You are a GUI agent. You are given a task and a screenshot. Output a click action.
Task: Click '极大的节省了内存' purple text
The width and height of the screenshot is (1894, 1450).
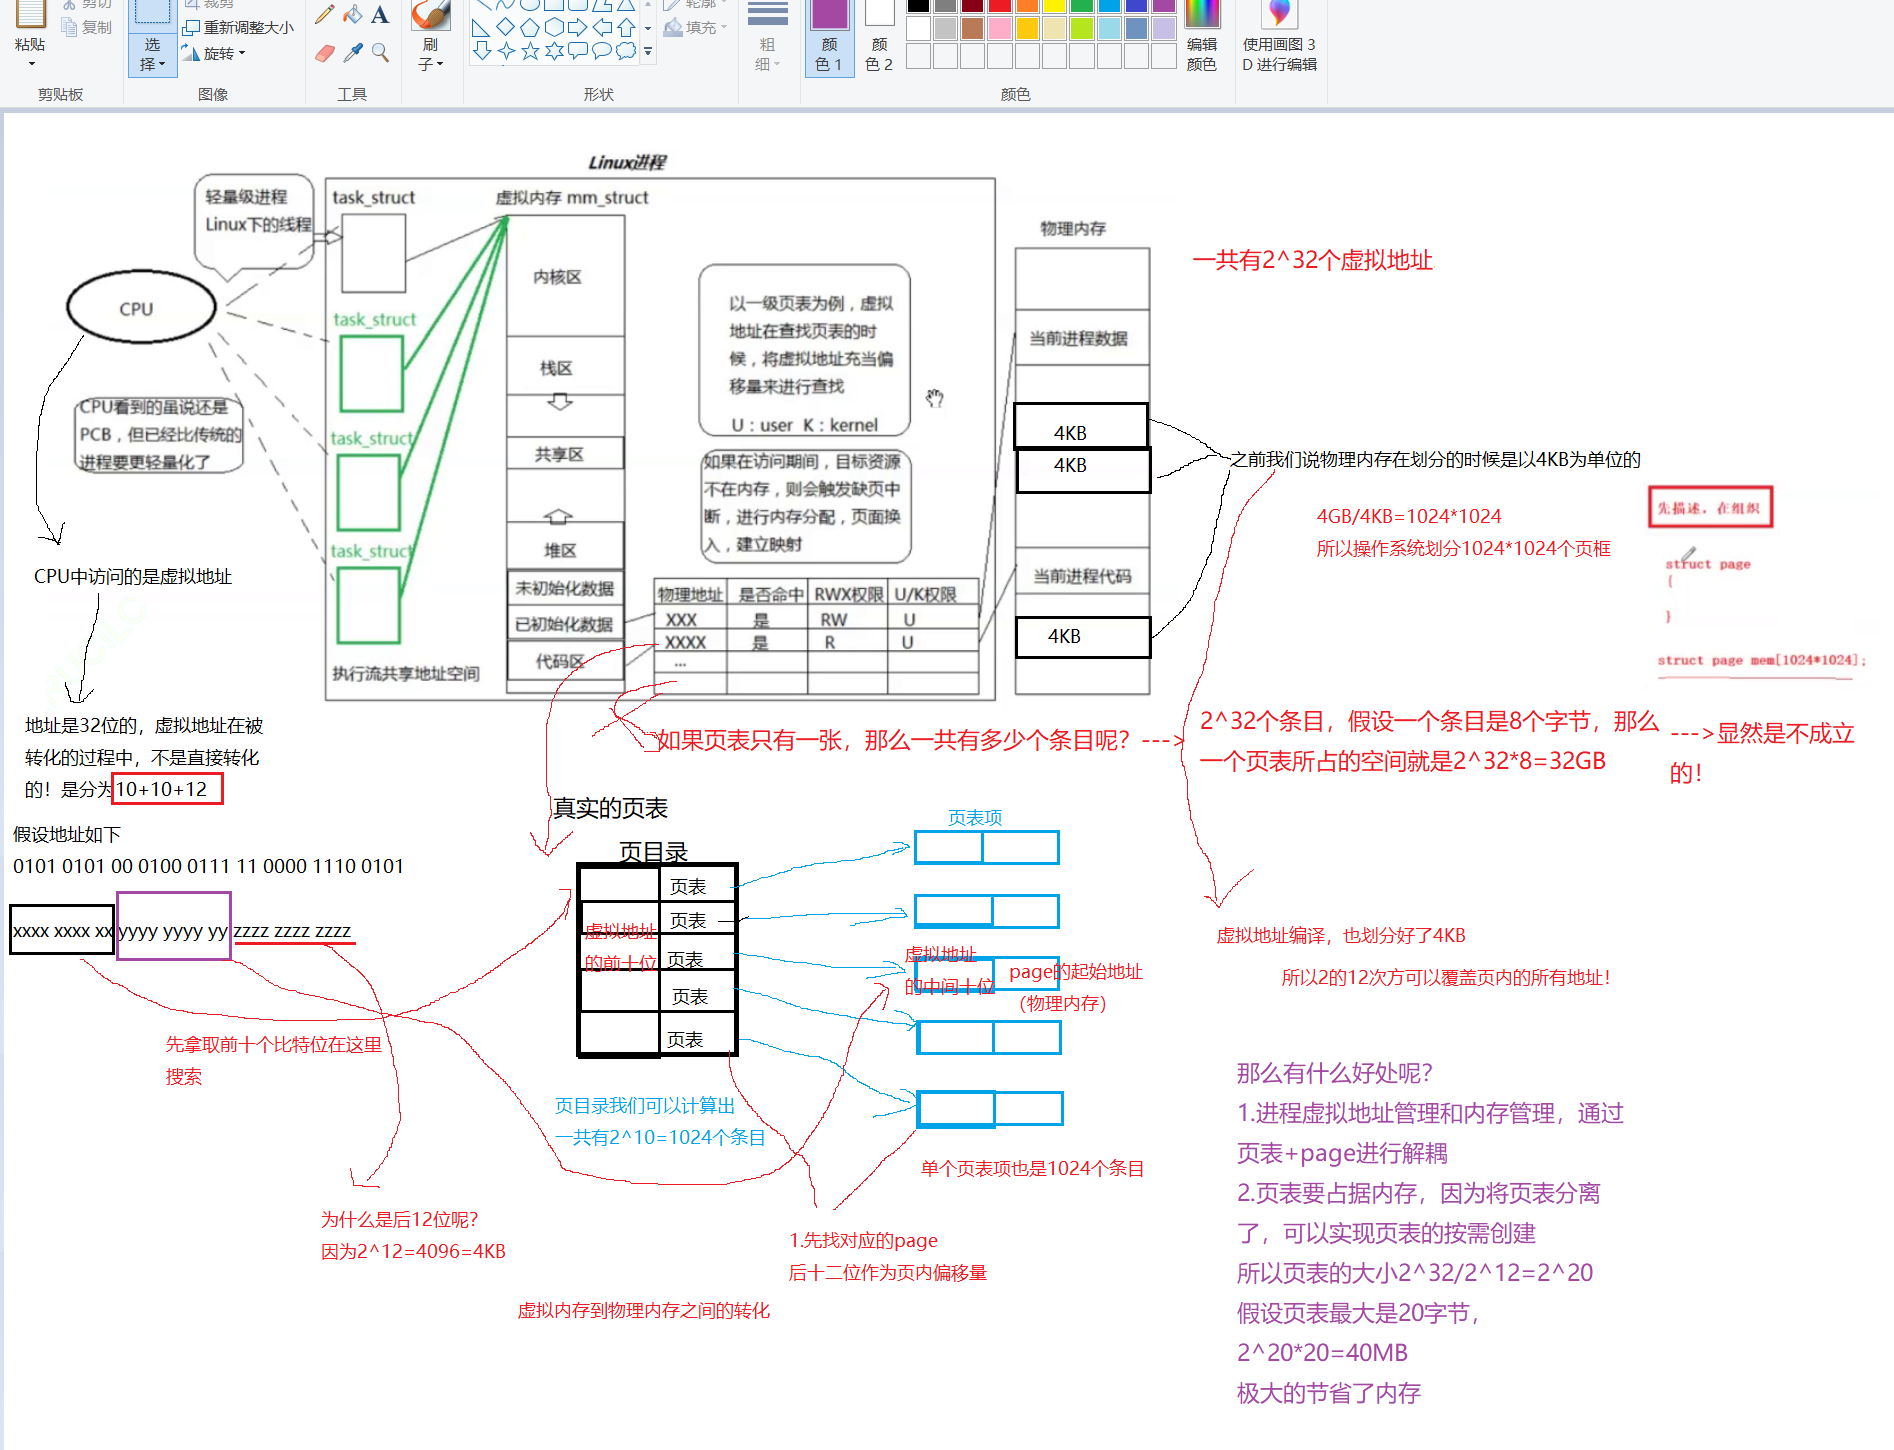pyautogui.click(x=1329, y=1393)
